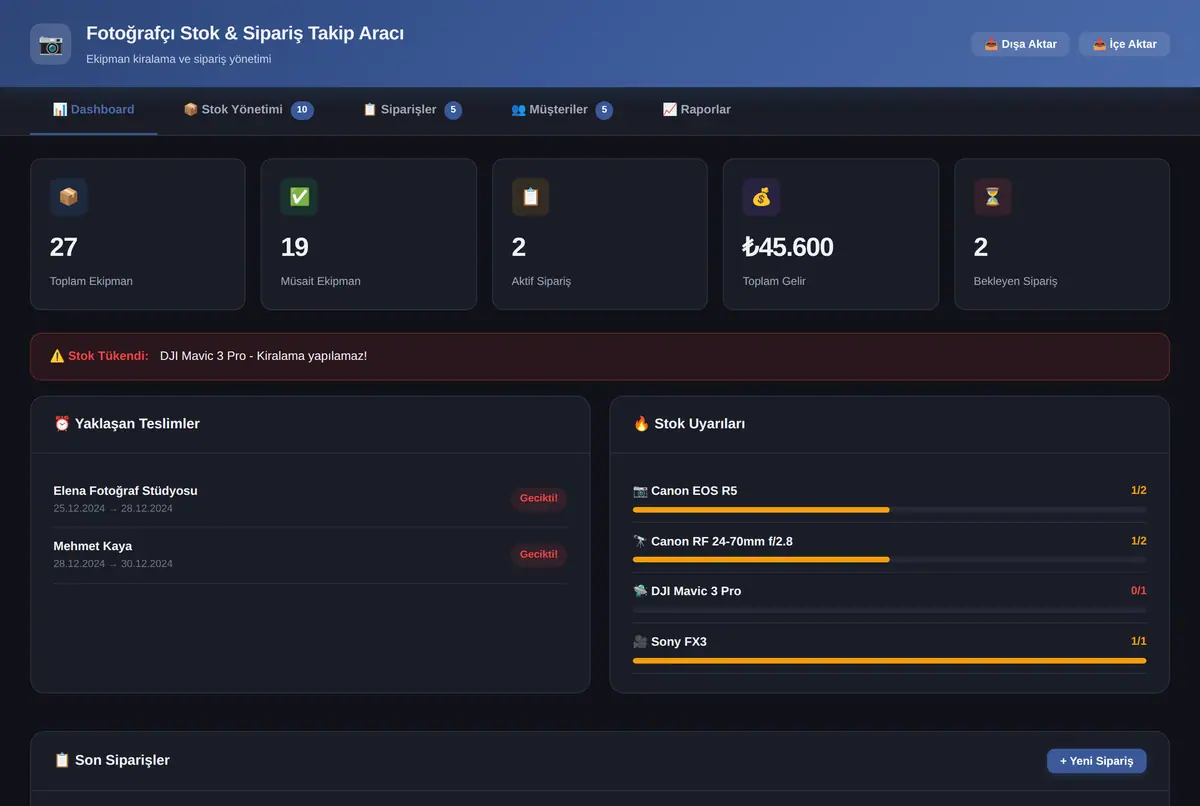Click the Dışa Aktar button

(1020, 44)
